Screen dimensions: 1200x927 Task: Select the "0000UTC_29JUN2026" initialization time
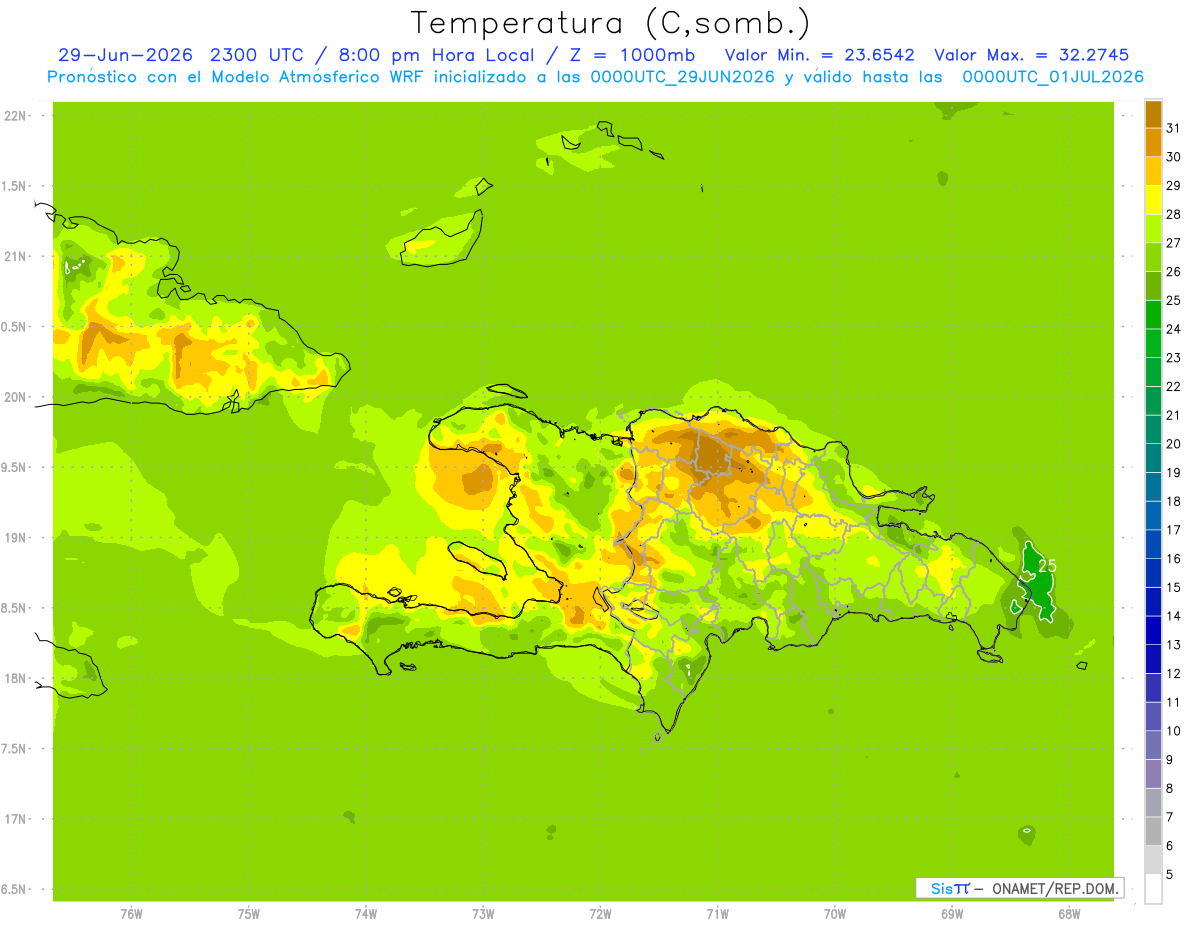point(683,77)
